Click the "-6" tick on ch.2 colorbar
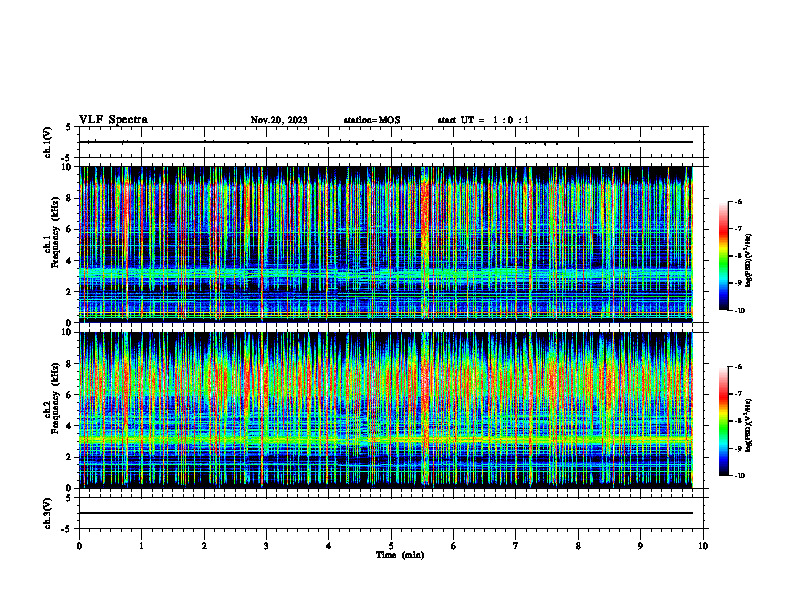 [x=739, y=367]
